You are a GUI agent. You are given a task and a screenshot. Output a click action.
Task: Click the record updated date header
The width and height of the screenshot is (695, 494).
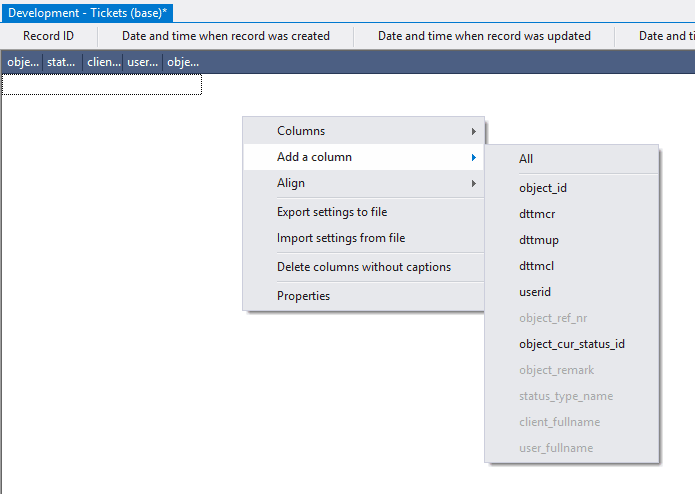click(484, 36)
